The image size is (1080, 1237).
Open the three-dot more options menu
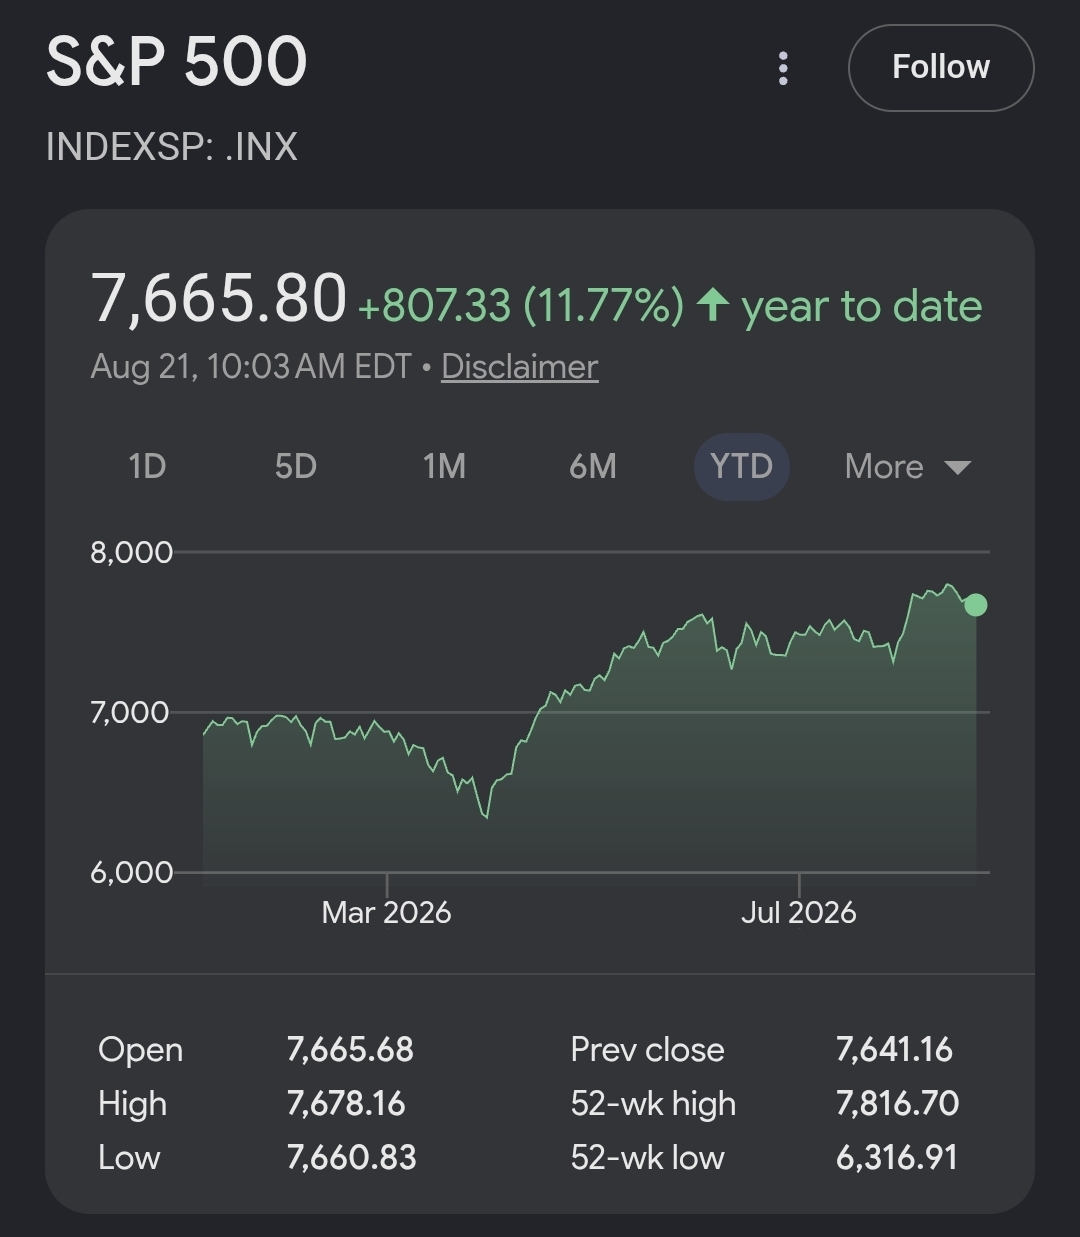(x=783, y=68)
